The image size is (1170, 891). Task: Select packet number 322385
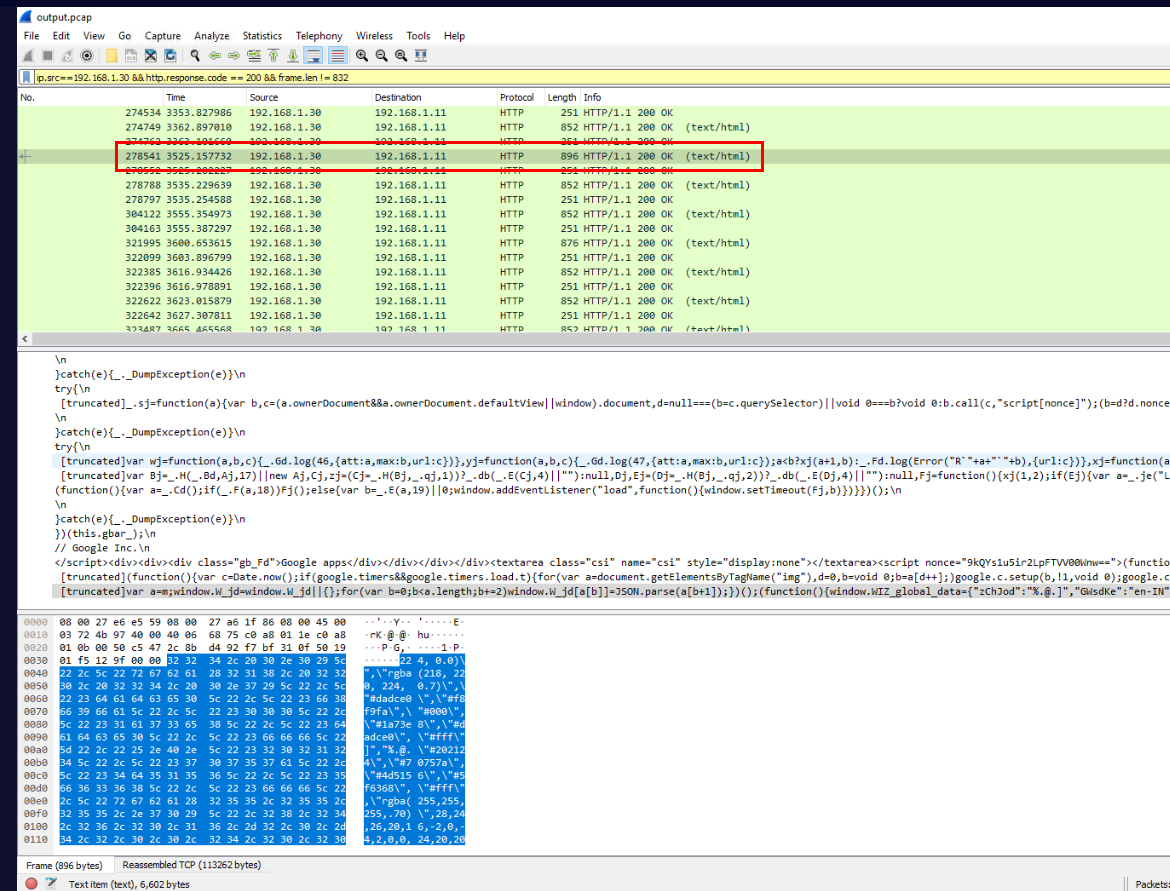[x=594, y=272]
